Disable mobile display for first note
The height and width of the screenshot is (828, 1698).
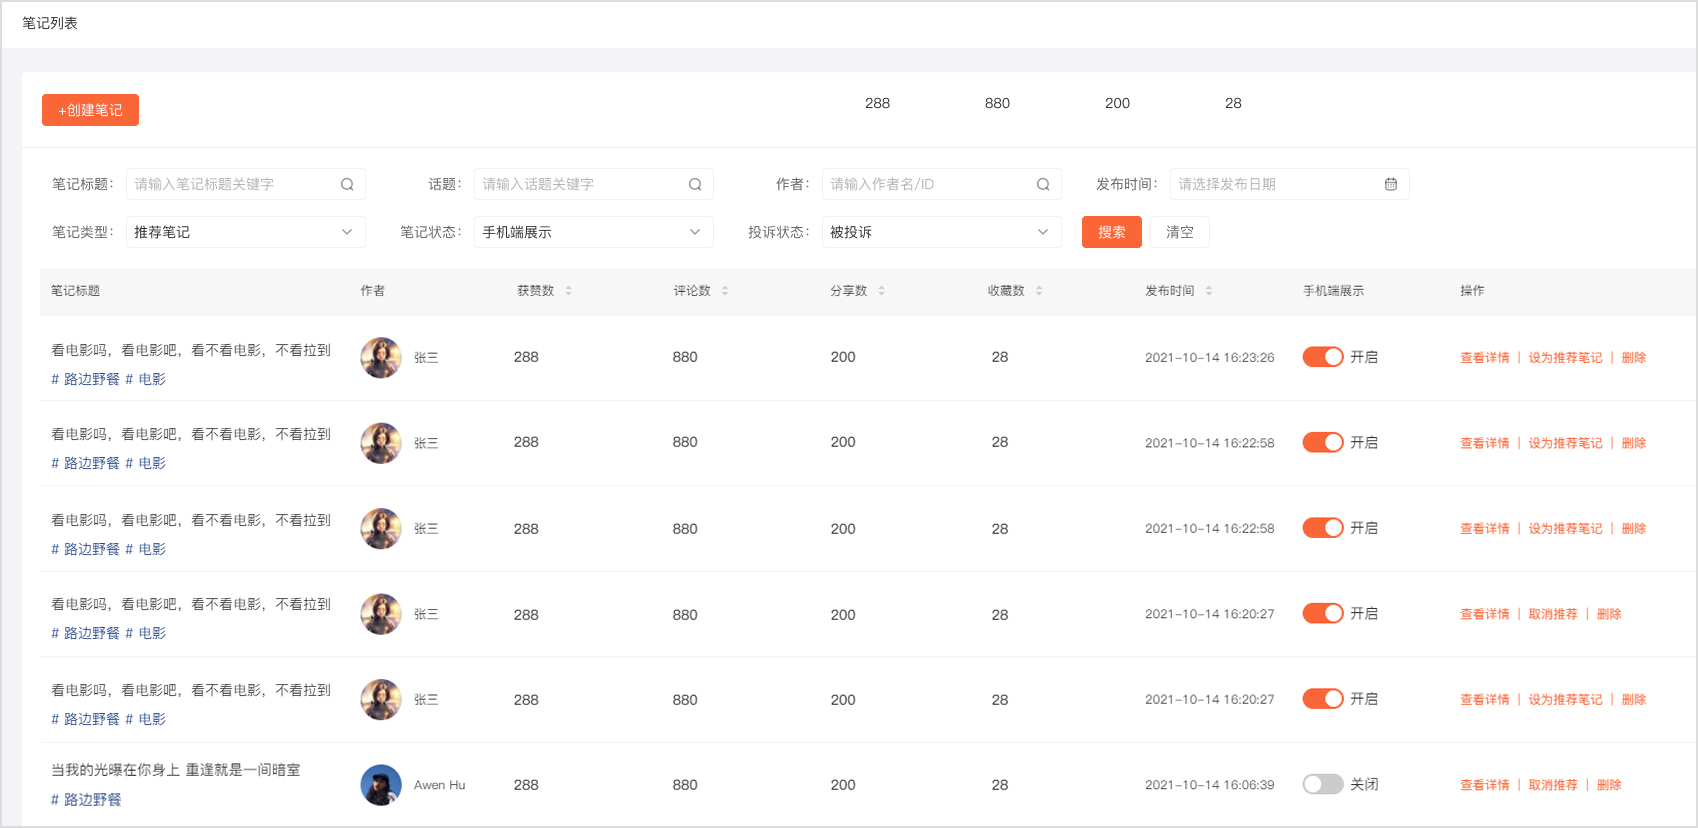pyautogui.click(x=1322, y=357)
